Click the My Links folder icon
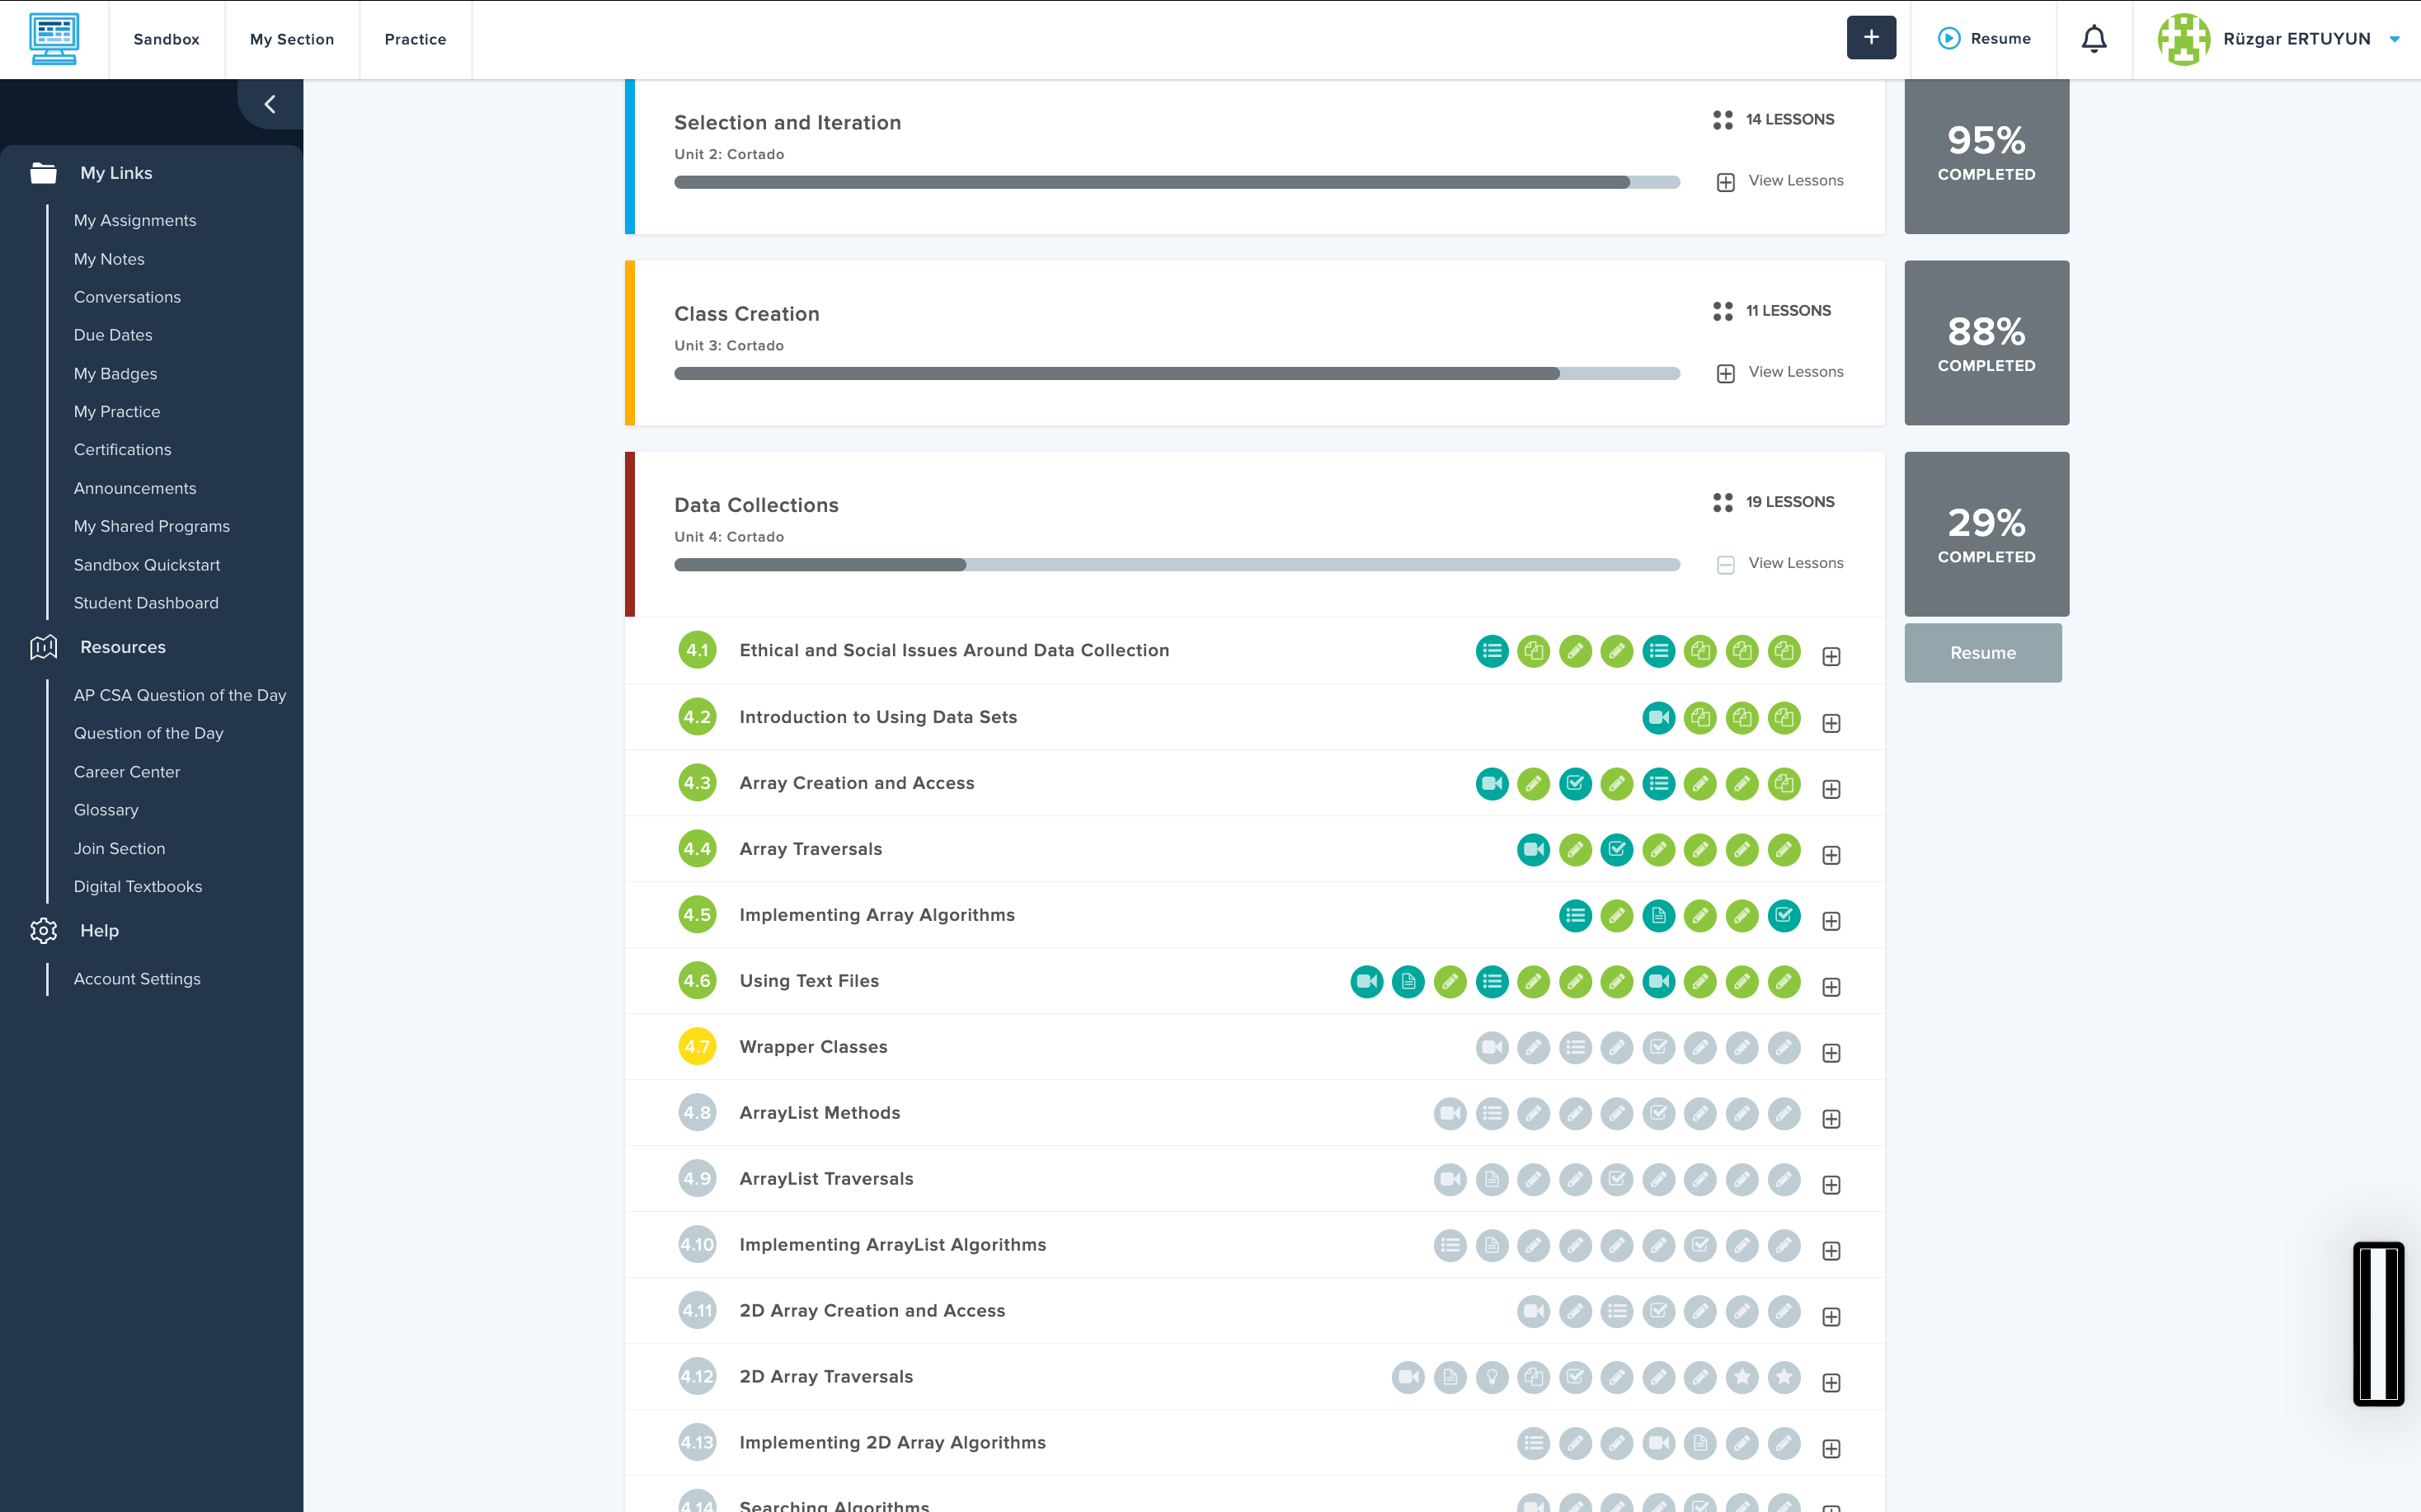This screenshot has height=1512, width=2421. click(43, 173)
